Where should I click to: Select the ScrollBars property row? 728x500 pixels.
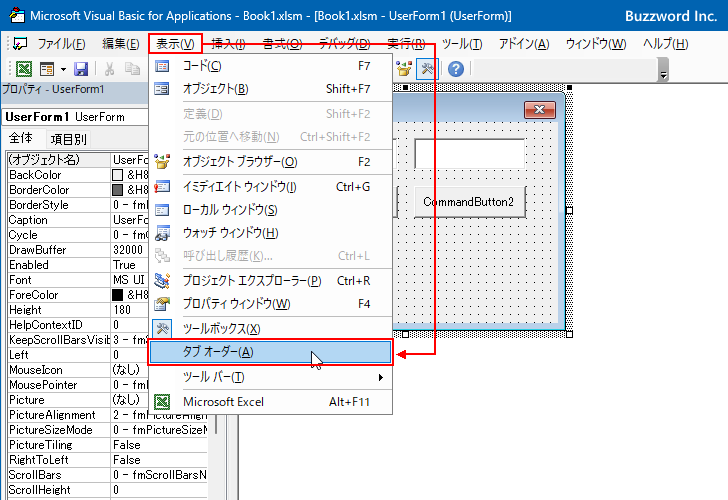[x=108, y=475]
